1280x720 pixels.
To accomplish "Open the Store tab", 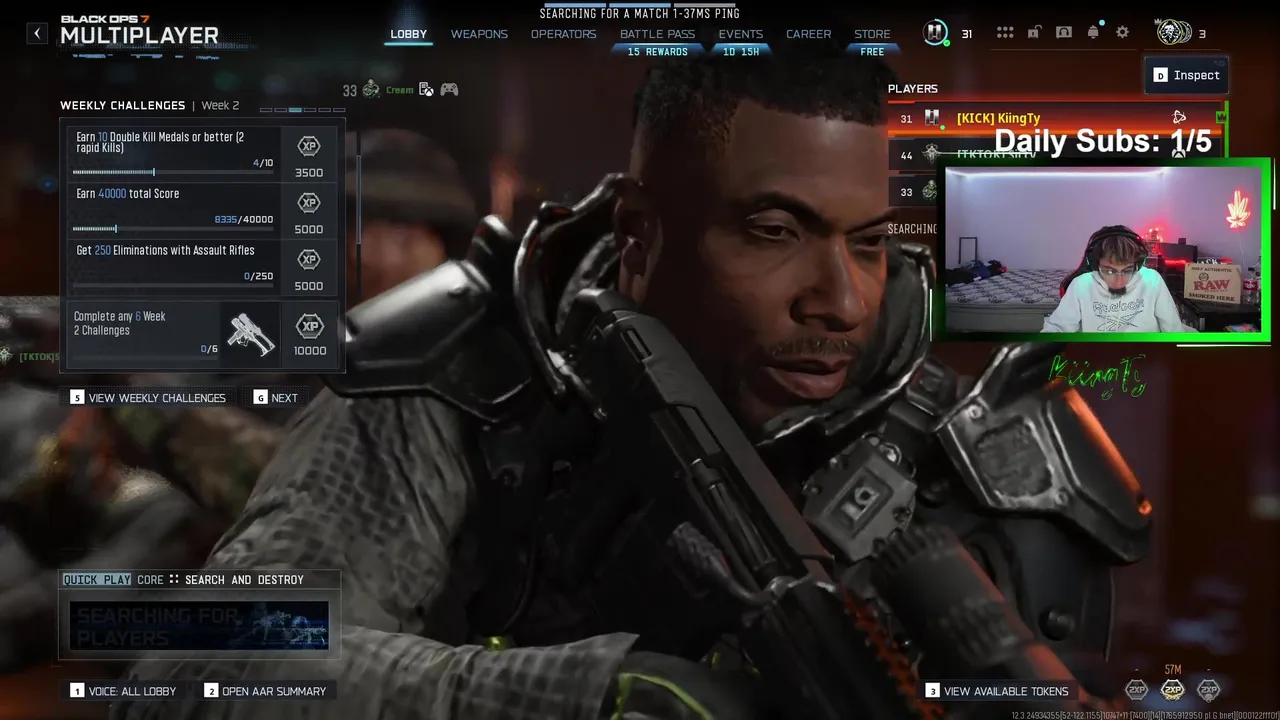I will 872,34.
